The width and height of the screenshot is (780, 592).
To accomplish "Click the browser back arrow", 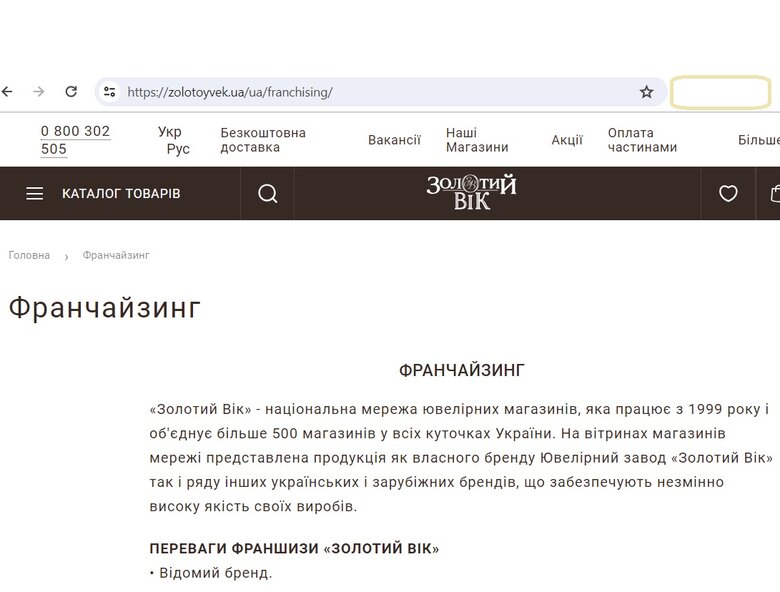I will tap(7, 92).
